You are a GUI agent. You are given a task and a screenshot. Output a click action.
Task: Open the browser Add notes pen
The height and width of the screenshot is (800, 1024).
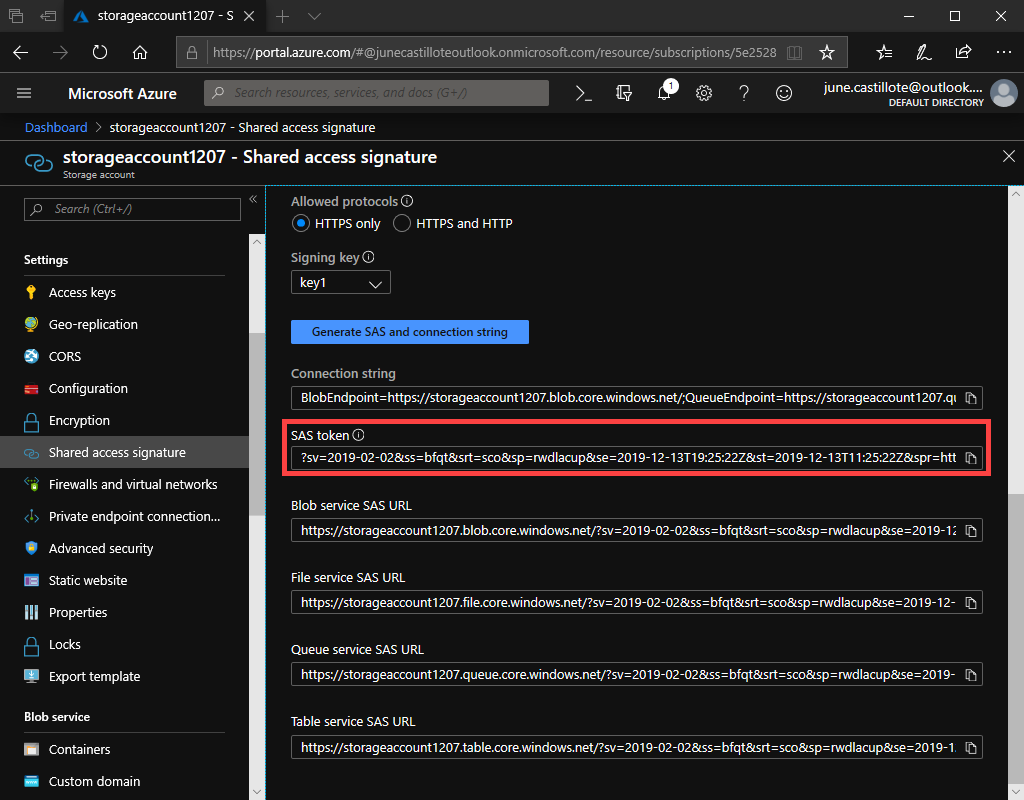923,52
